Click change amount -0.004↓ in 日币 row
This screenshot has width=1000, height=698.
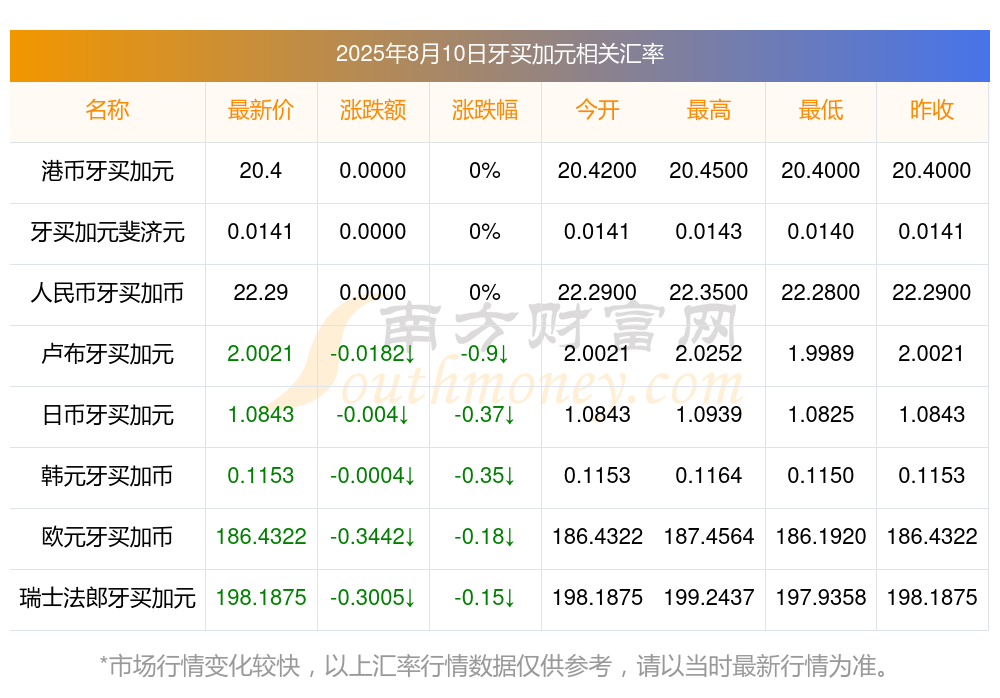click(x=373, y=415)
